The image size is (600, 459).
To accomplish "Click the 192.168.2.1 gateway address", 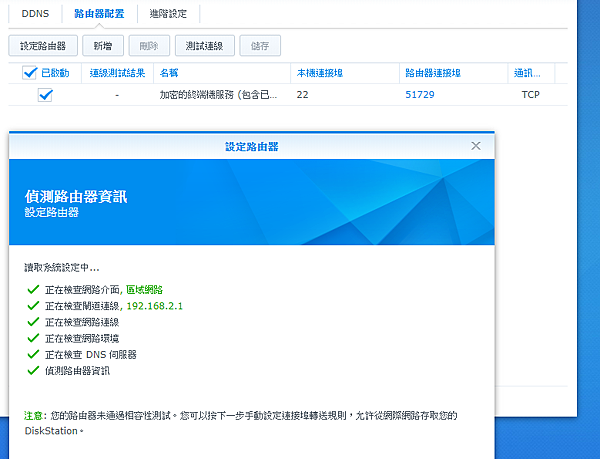I will (x=154, y=306).
